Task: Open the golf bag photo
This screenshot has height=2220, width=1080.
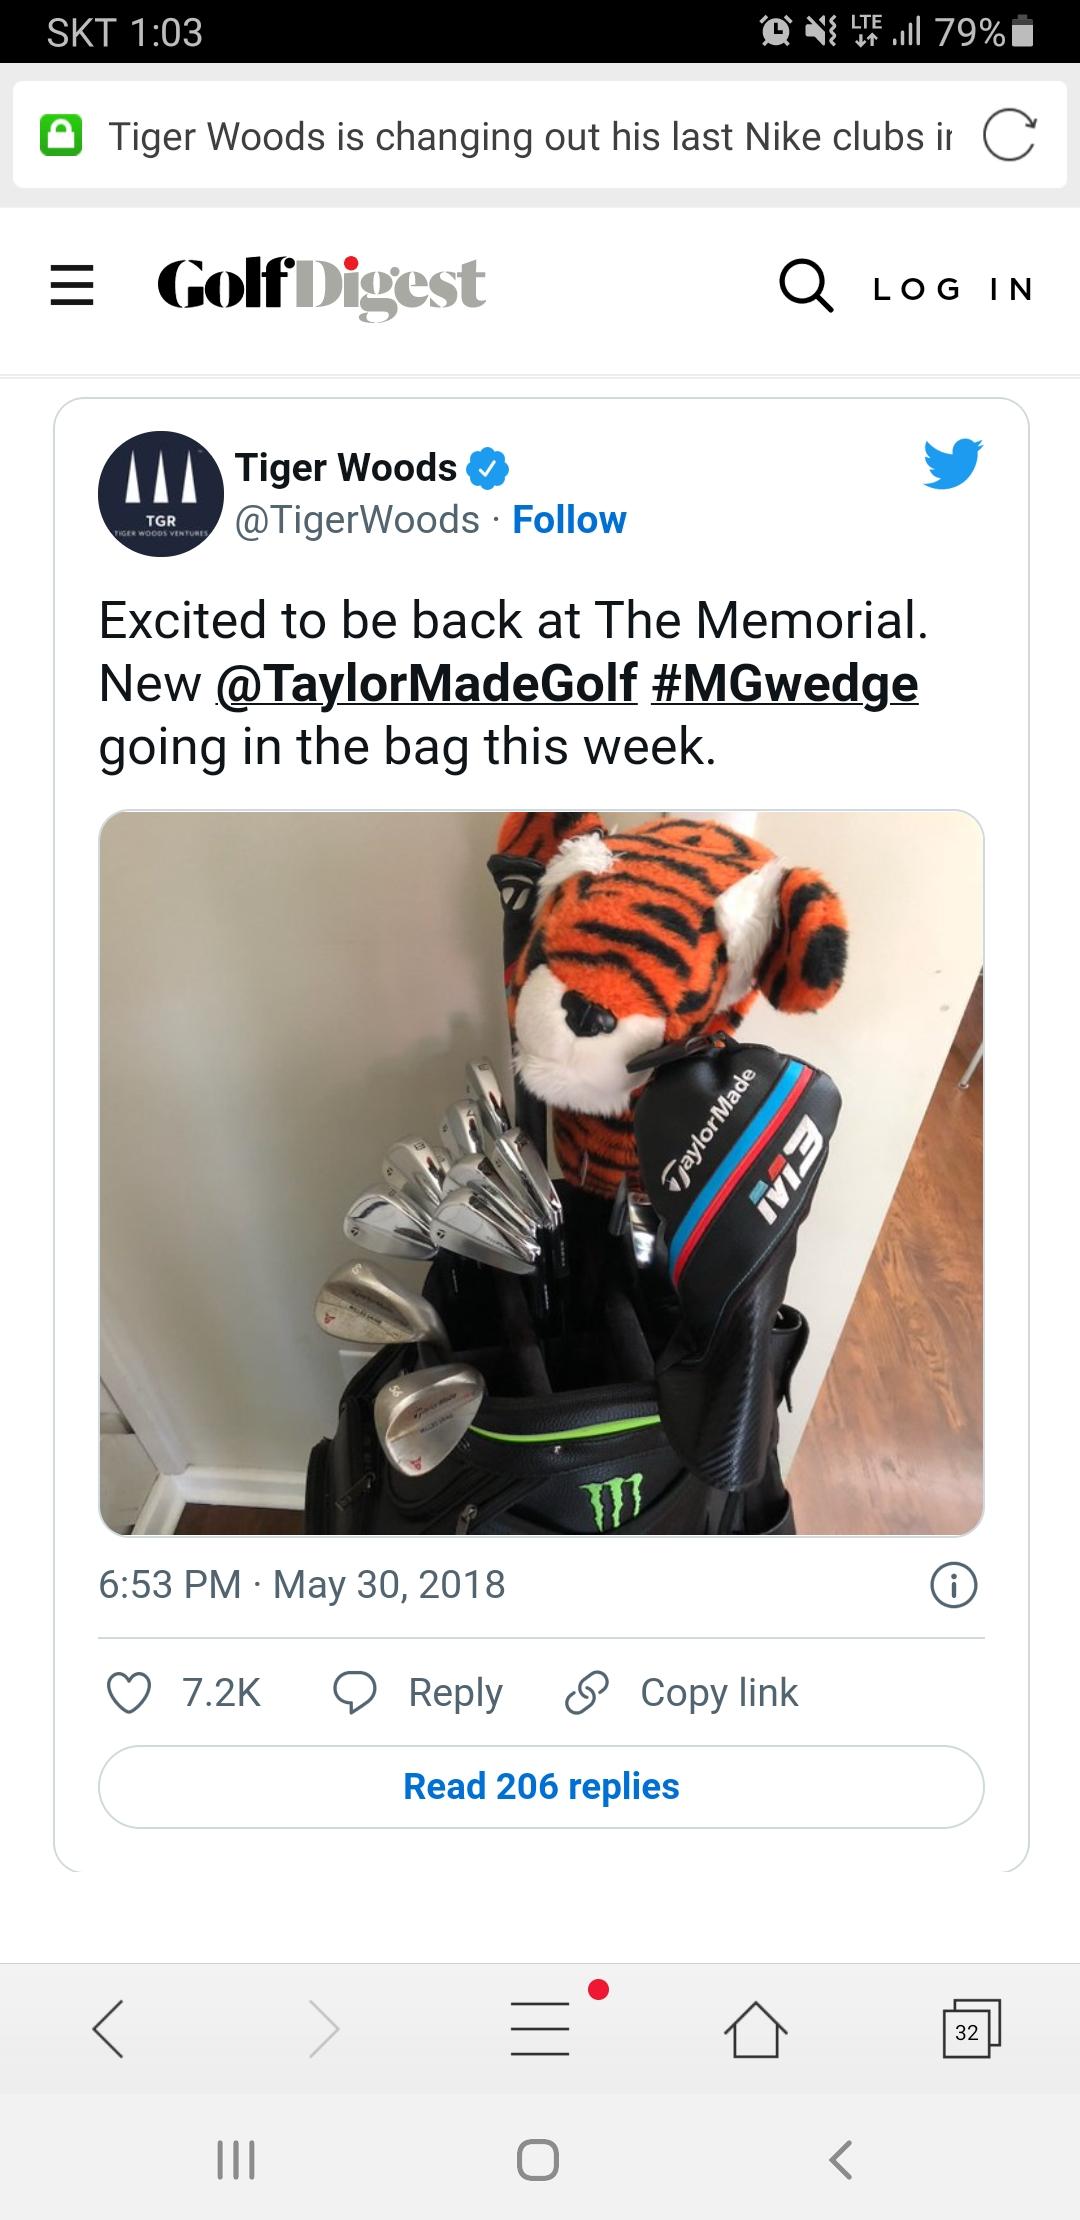Action: tap(541, 1172)
